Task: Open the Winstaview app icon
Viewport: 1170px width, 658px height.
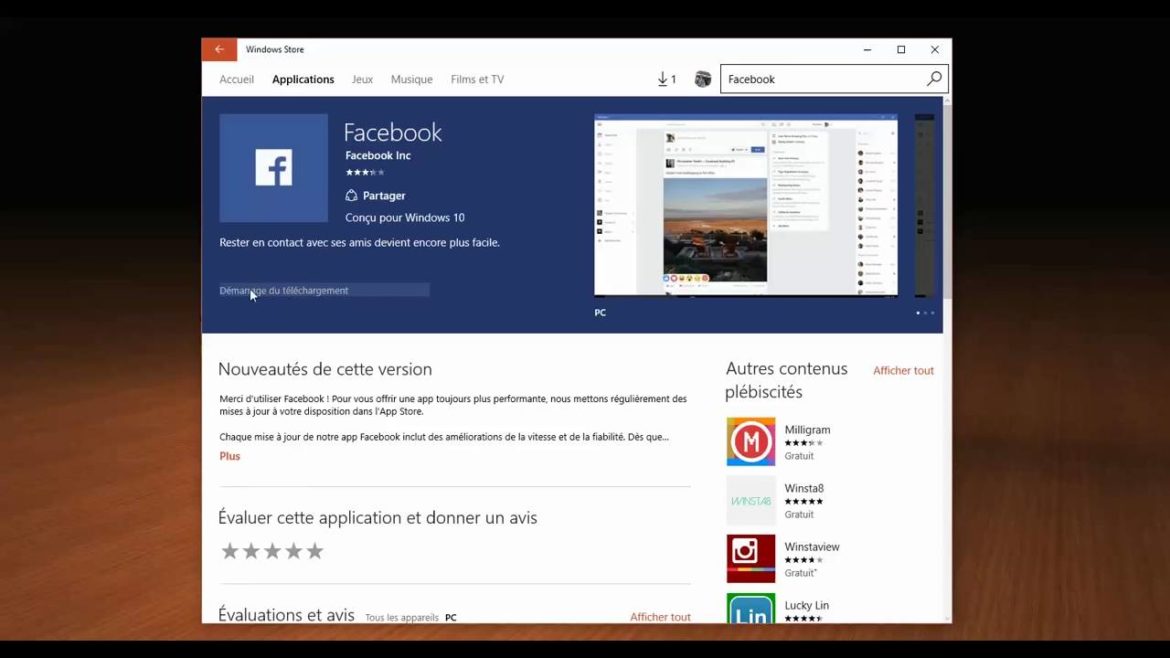Action: 750,558
